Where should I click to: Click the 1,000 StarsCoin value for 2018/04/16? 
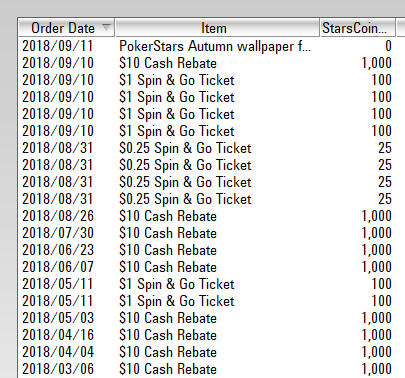[x=376, y=335]
